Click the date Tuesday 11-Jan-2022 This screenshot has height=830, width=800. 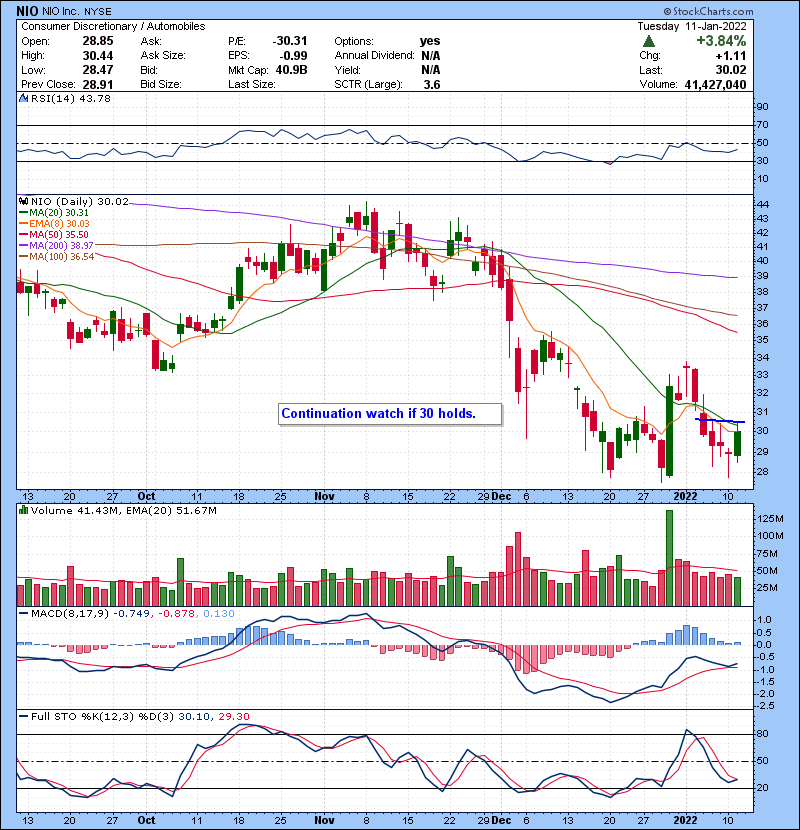click(691, 26)
